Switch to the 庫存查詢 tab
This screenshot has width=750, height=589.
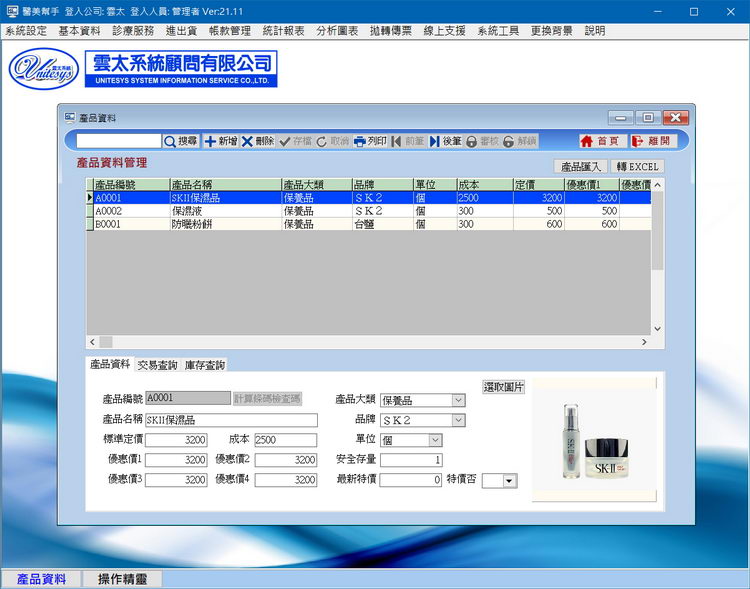click(205, 365)
